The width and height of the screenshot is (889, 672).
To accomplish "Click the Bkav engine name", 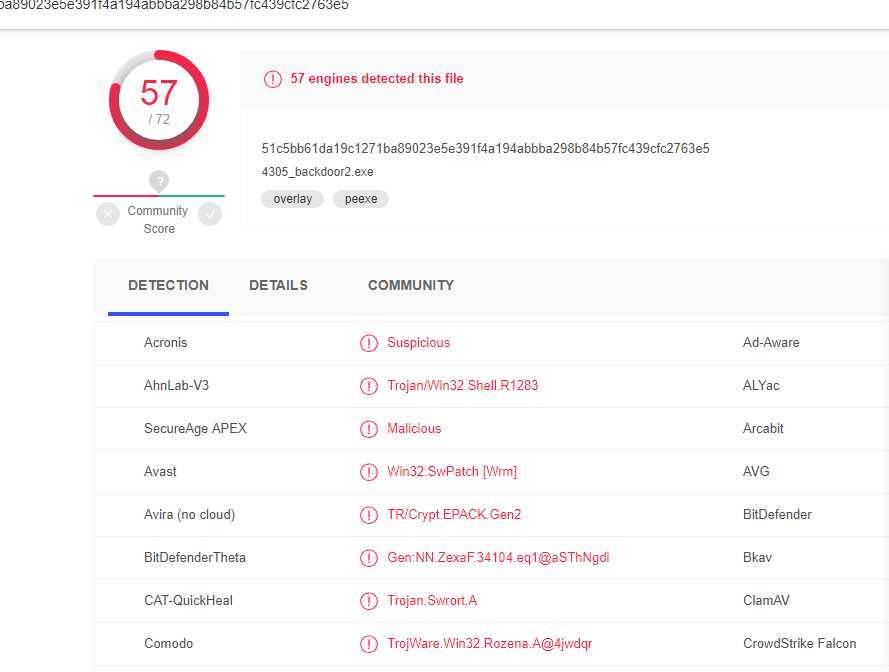I will (757, 557).
